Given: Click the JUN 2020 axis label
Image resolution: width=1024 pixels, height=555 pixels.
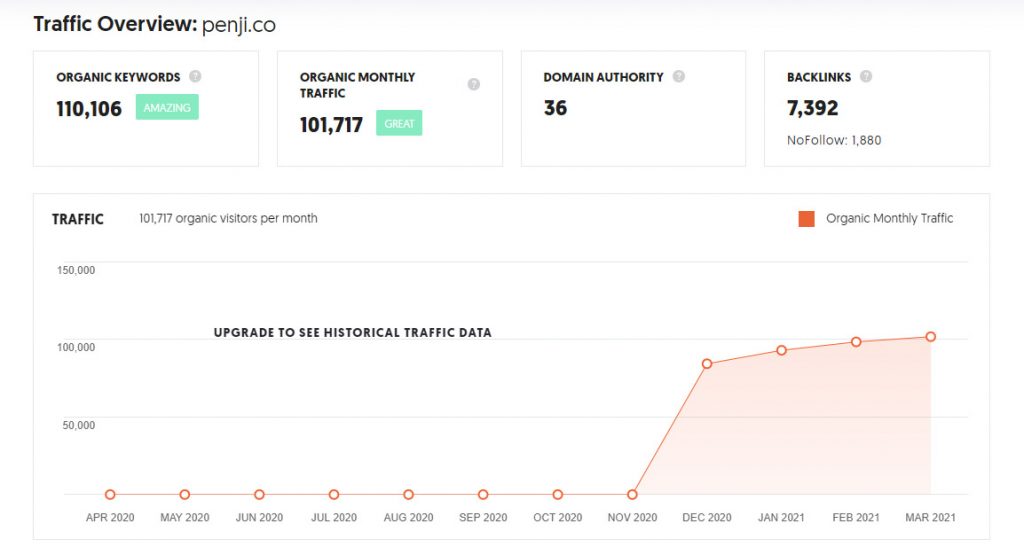Looking at the screenshot, I should (x=259, y=517).
